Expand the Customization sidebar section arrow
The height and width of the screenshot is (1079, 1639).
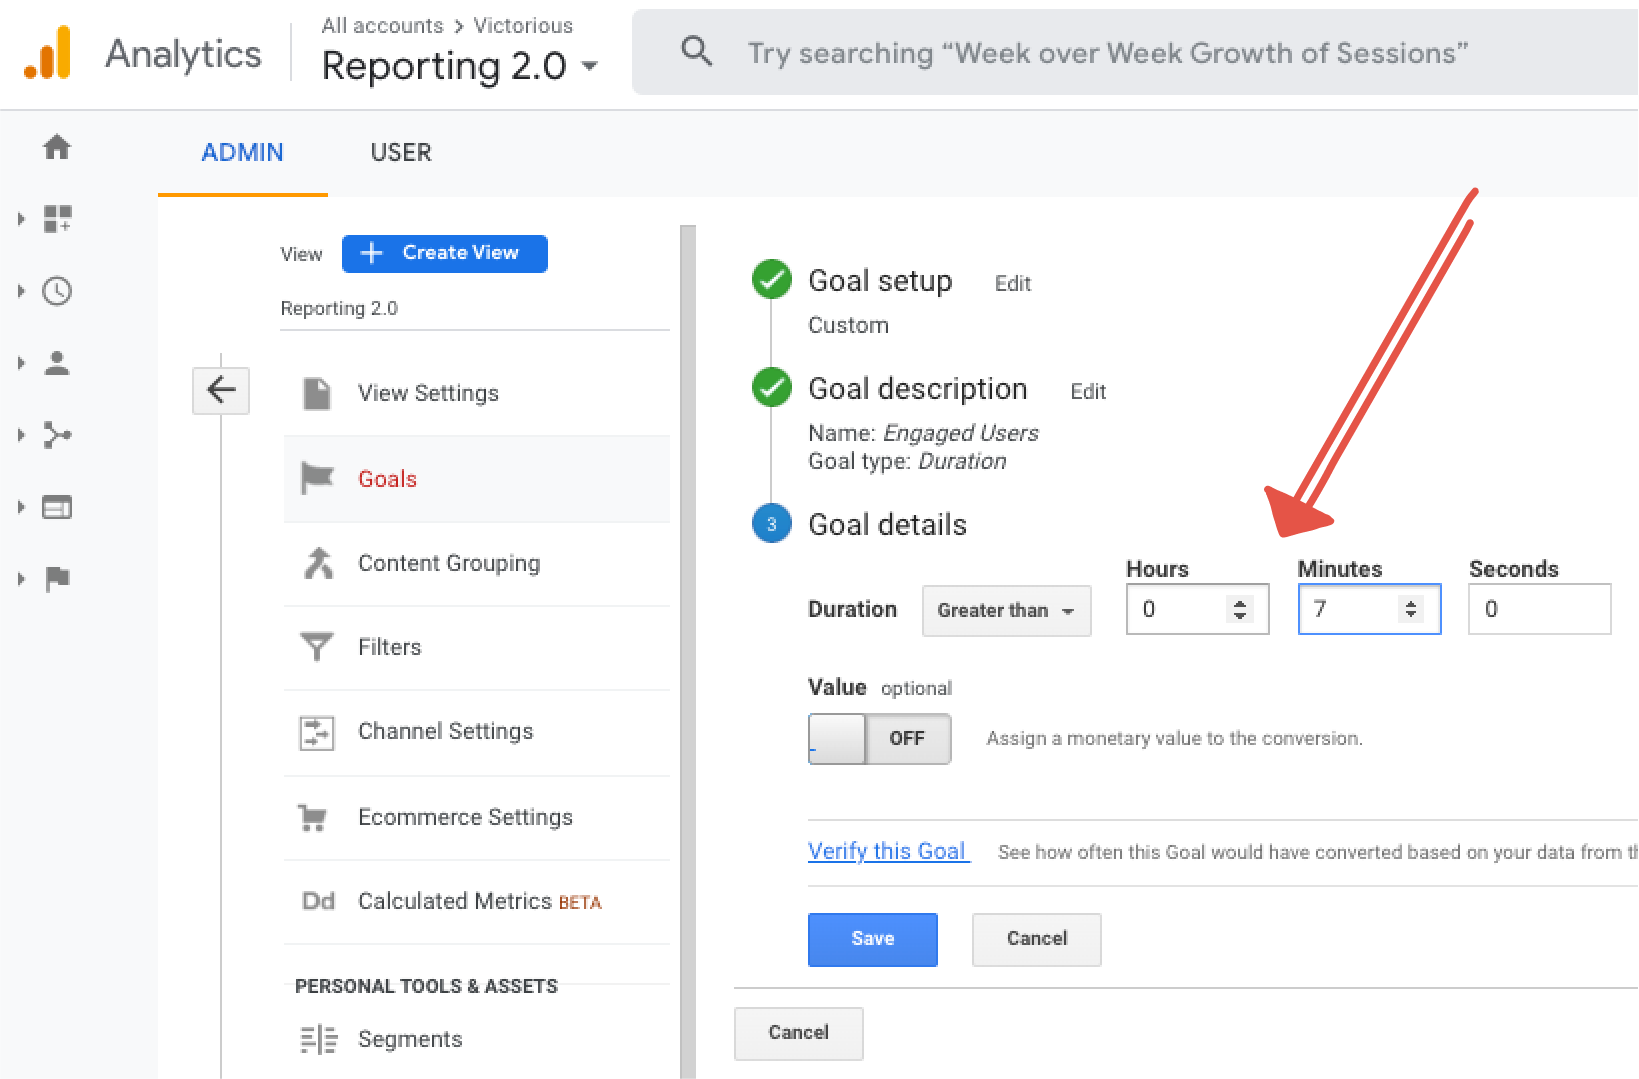point(21,219)
